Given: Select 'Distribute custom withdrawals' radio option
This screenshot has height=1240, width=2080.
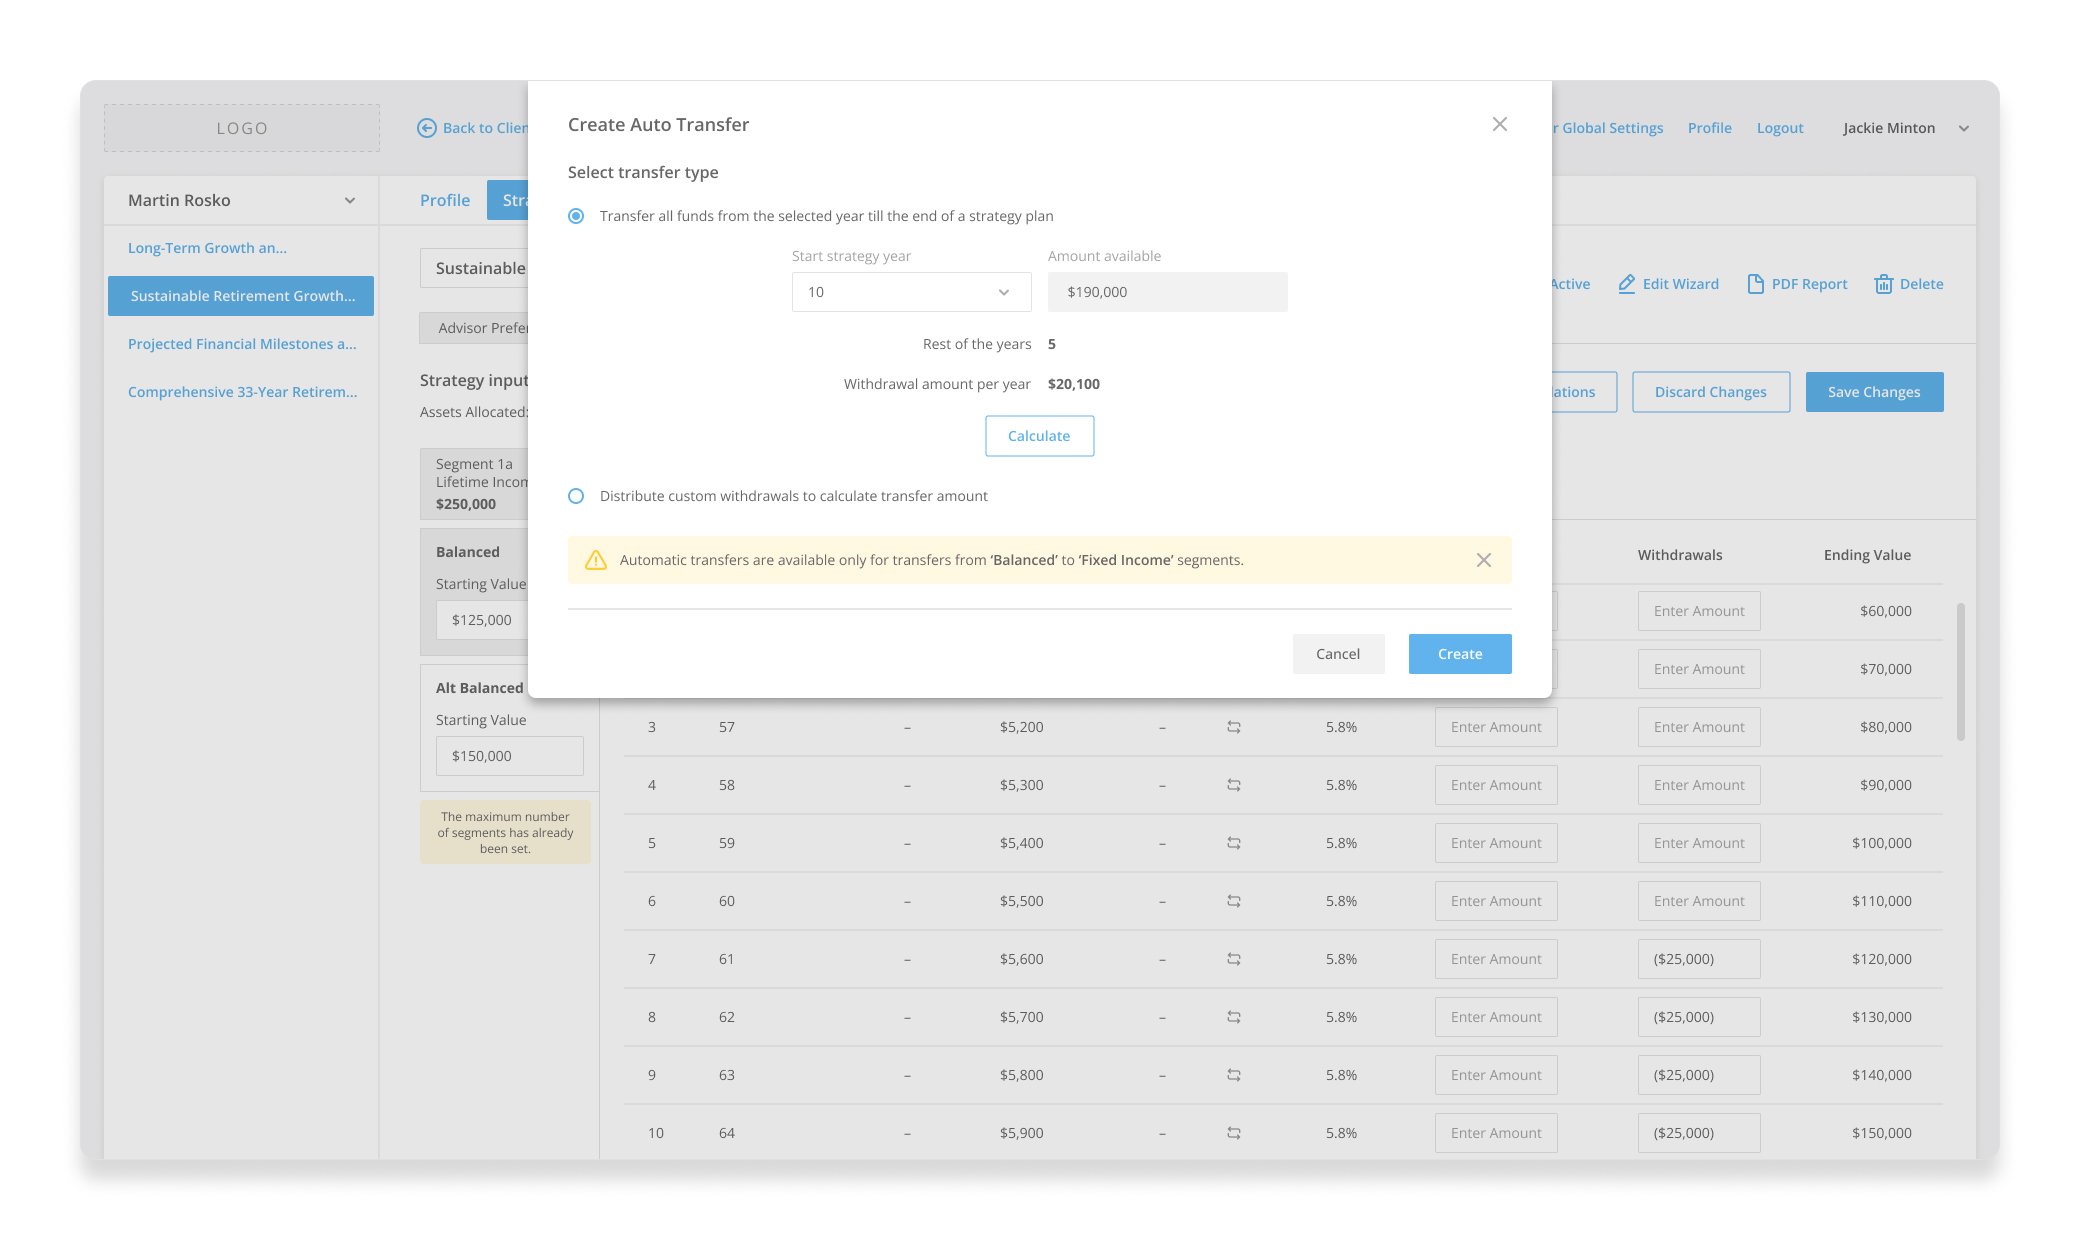Looking at the screenshot, I should pos(576,496).
